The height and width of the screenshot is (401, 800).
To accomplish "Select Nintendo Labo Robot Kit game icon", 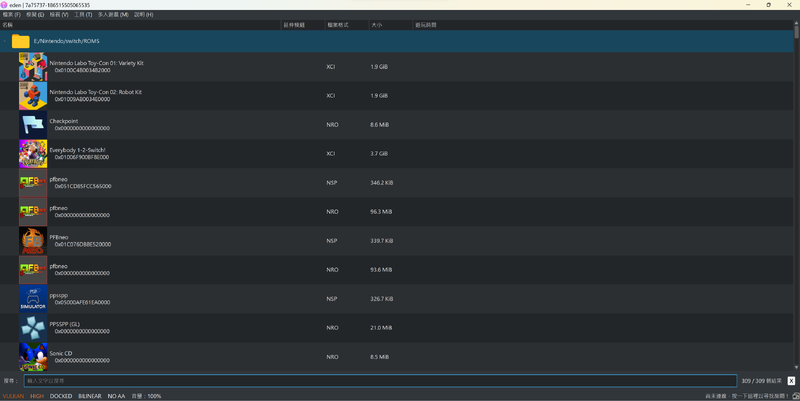I will pyautogui.click(x=33, y=96).
